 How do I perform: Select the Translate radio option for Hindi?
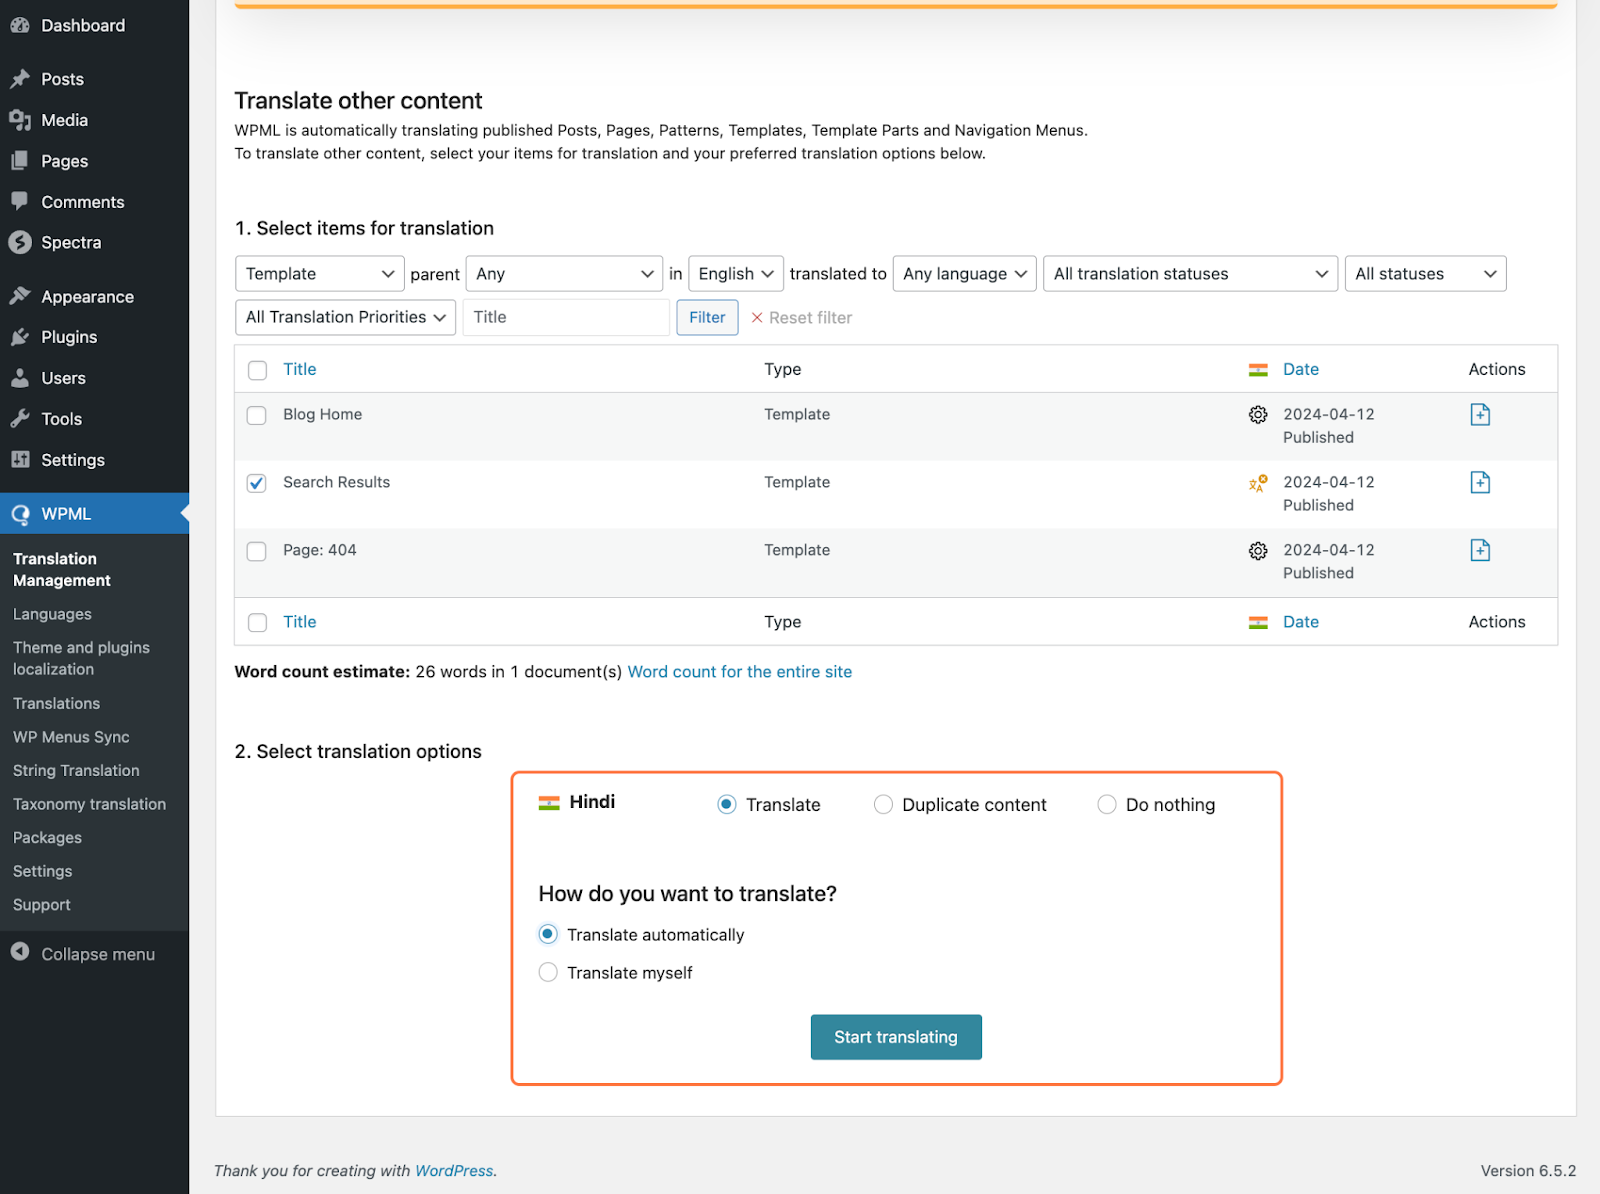[x=727, y=805]
